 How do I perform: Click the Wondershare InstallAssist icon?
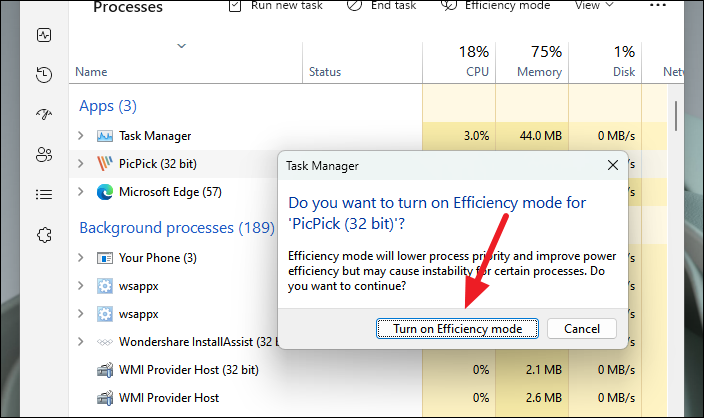[x=105, y=343]
